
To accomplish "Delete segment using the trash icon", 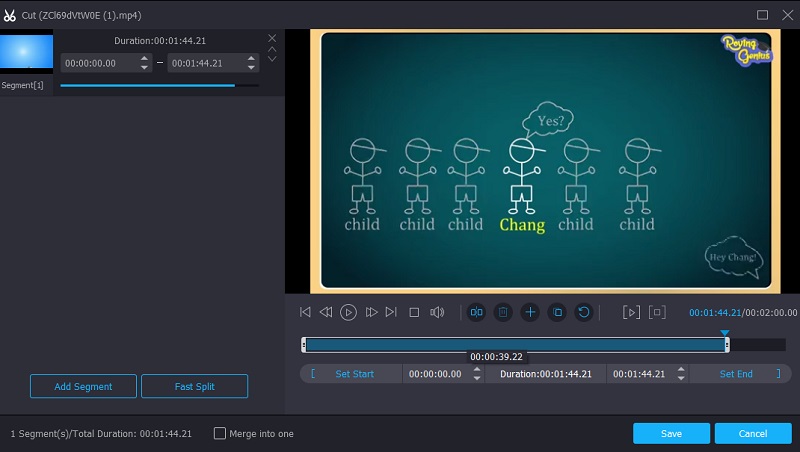I will [x=503, y=312].
